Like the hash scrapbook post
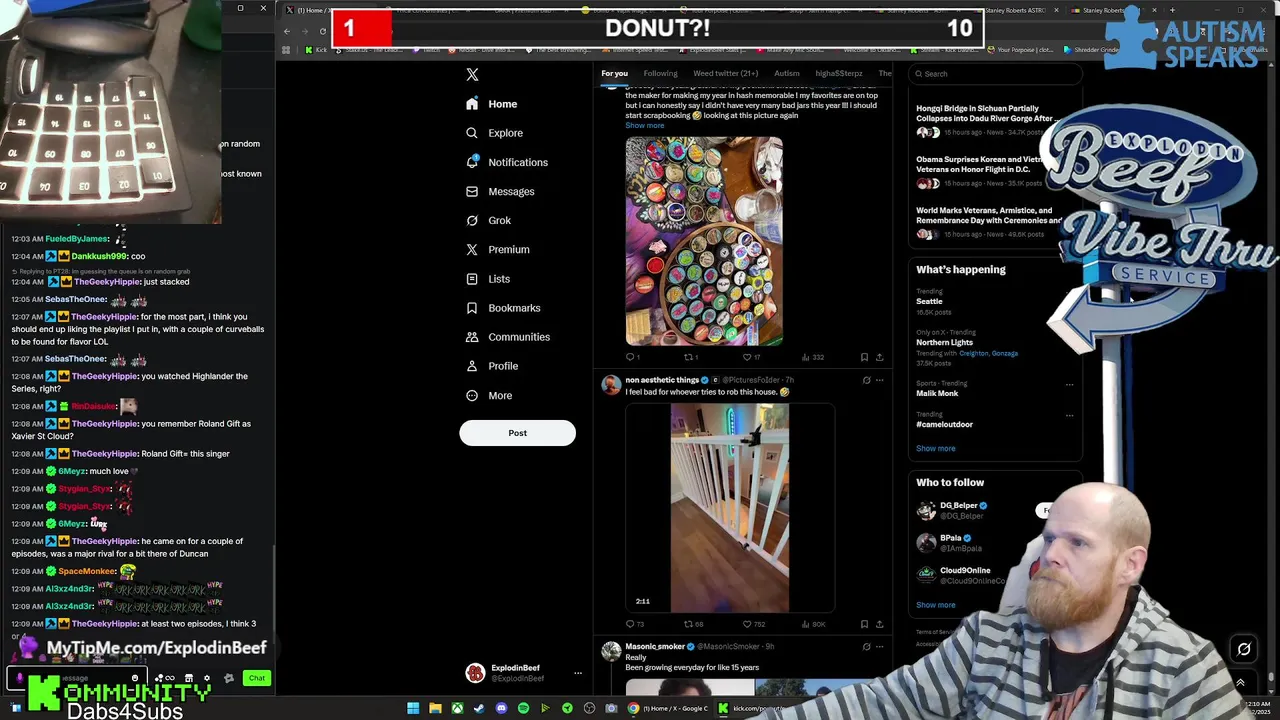Image resolution: width=1280 pixels, height=720 pixels. point(750,357)
